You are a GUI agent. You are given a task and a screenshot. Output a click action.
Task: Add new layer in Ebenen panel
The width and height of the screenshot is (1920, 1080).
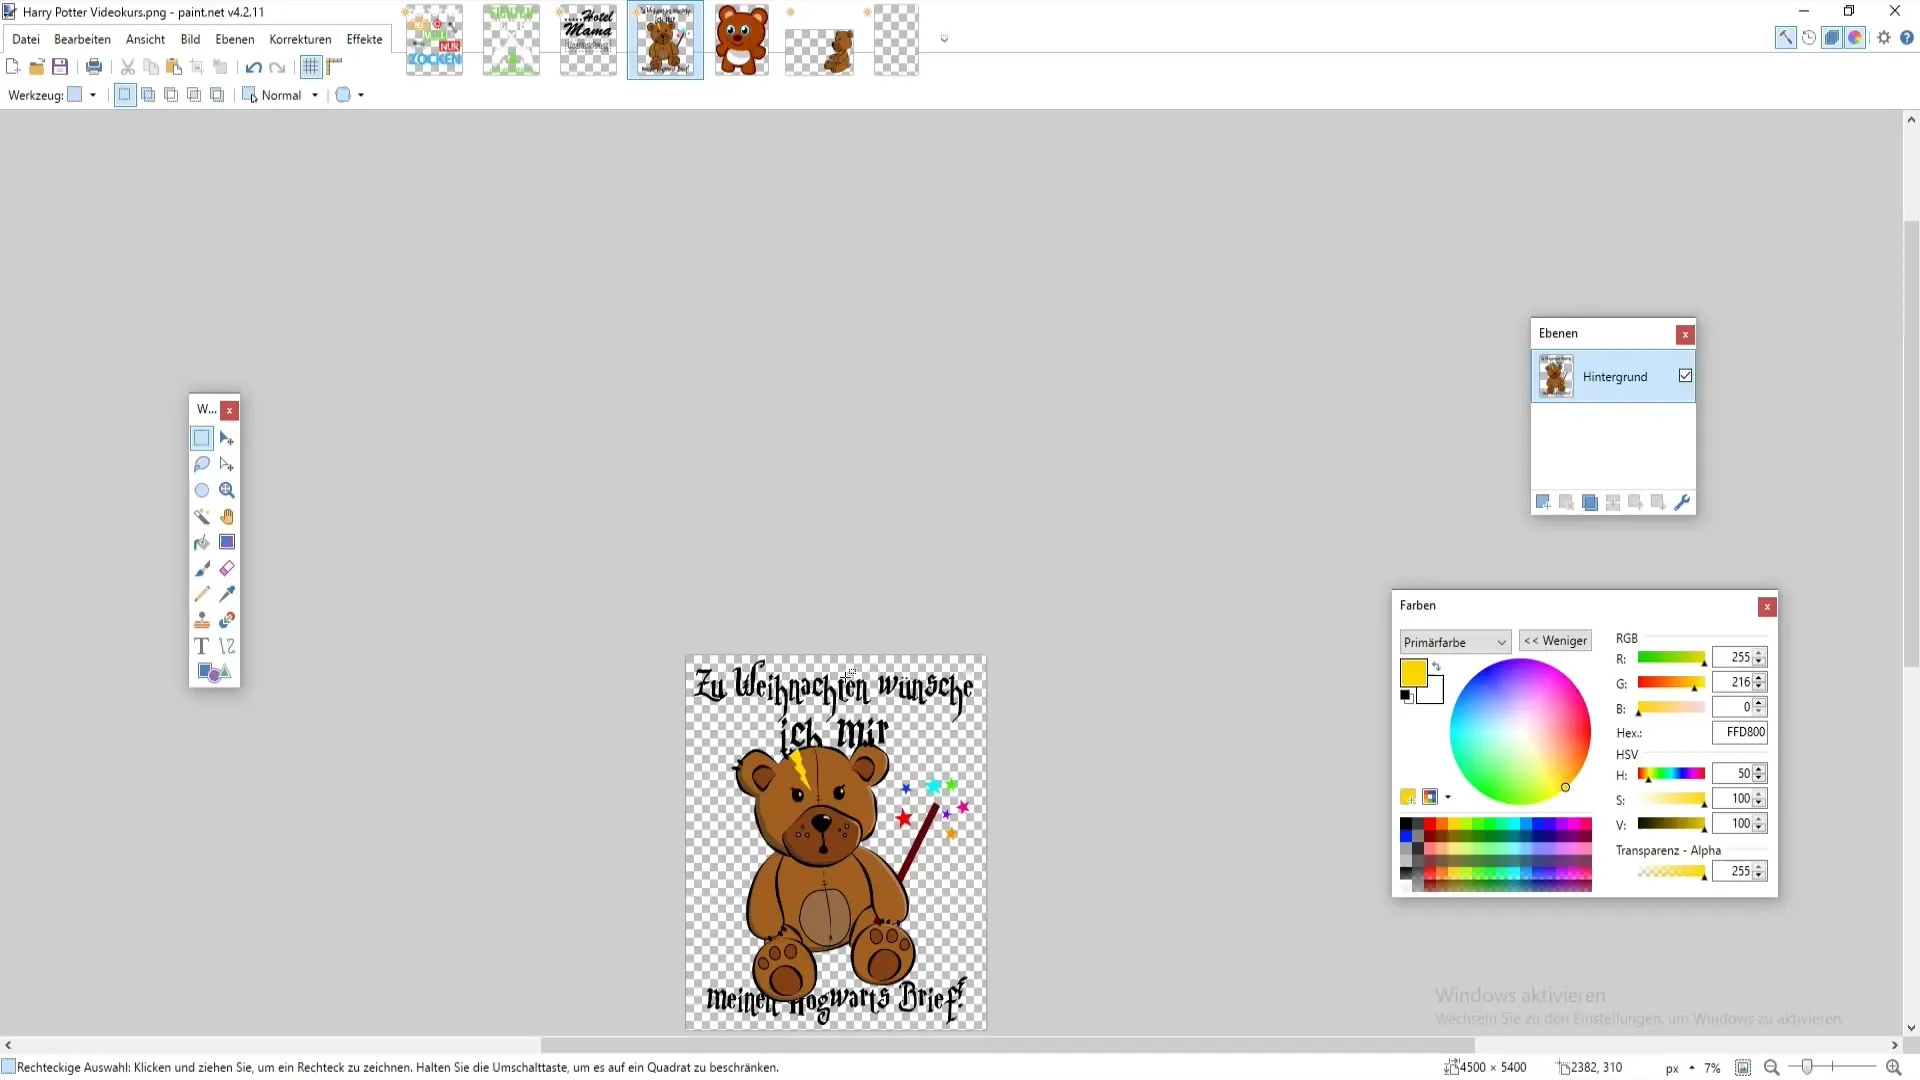coord(1543,502)
